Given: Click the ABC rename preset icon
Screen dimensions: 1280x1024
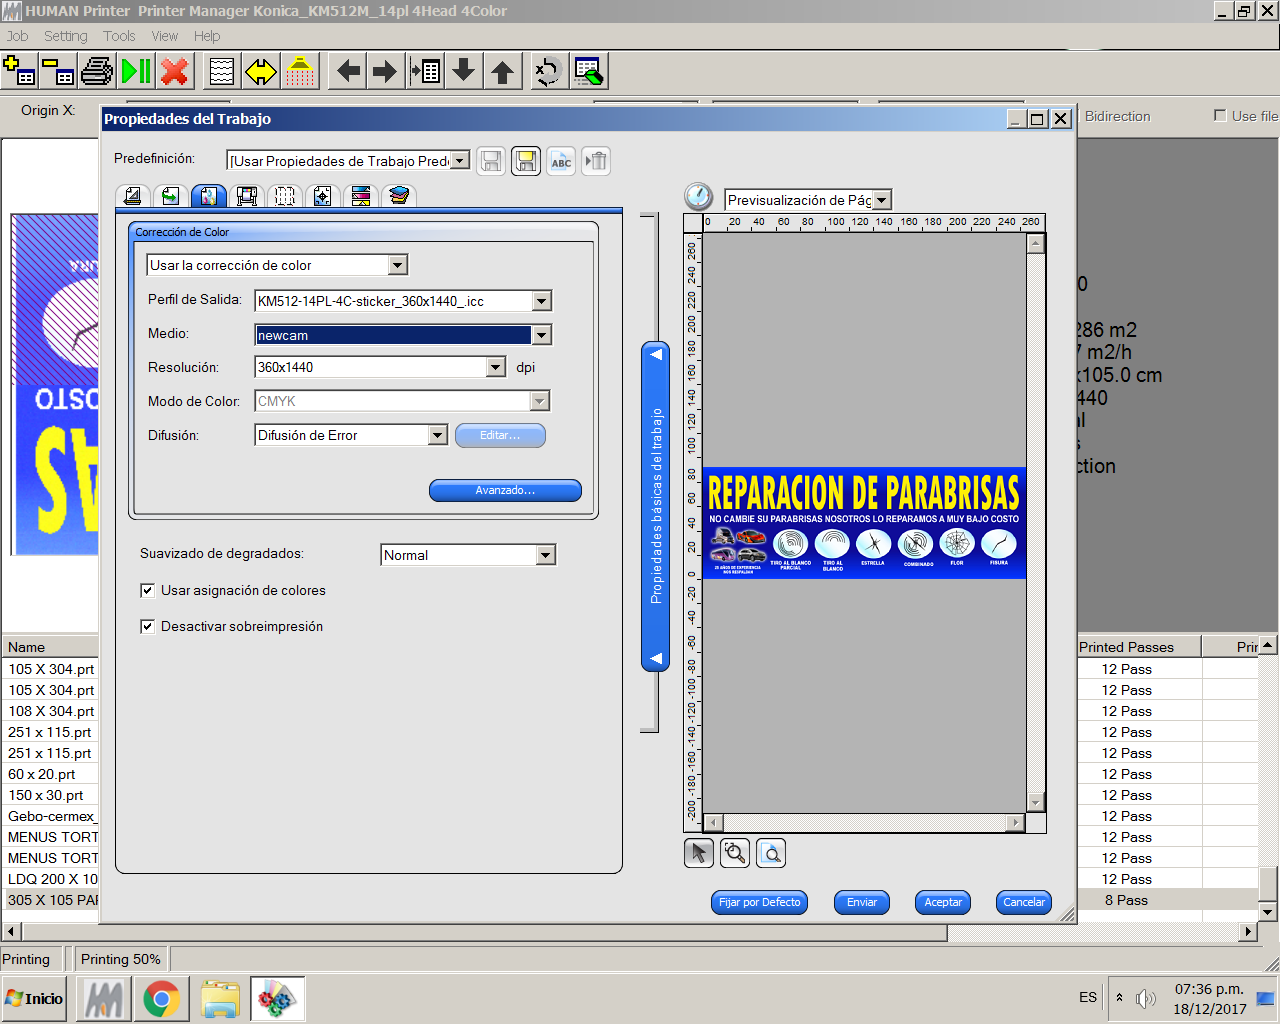Looking at the screenshot, I should tap(561, 161).
